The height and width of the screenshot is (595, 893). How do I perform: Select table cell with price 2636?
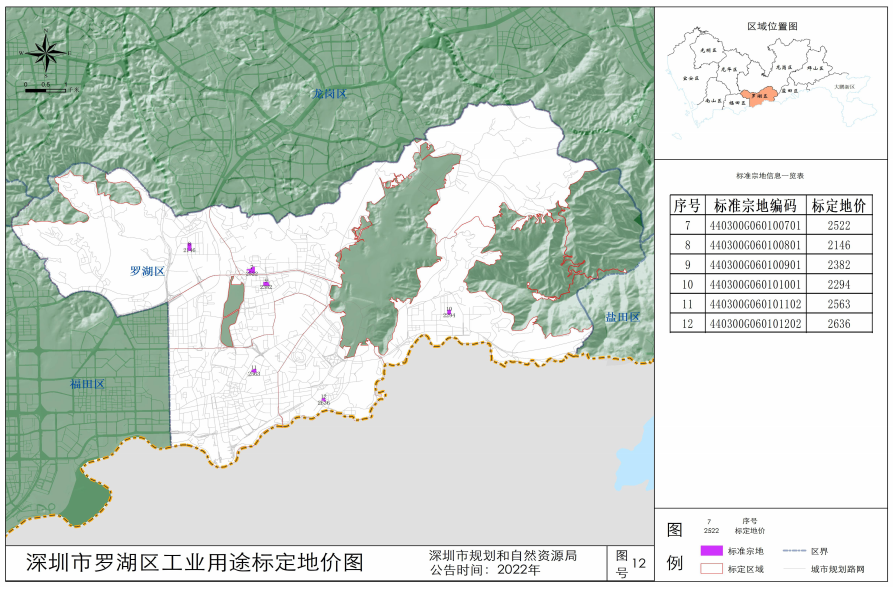(x=838, y=324)
